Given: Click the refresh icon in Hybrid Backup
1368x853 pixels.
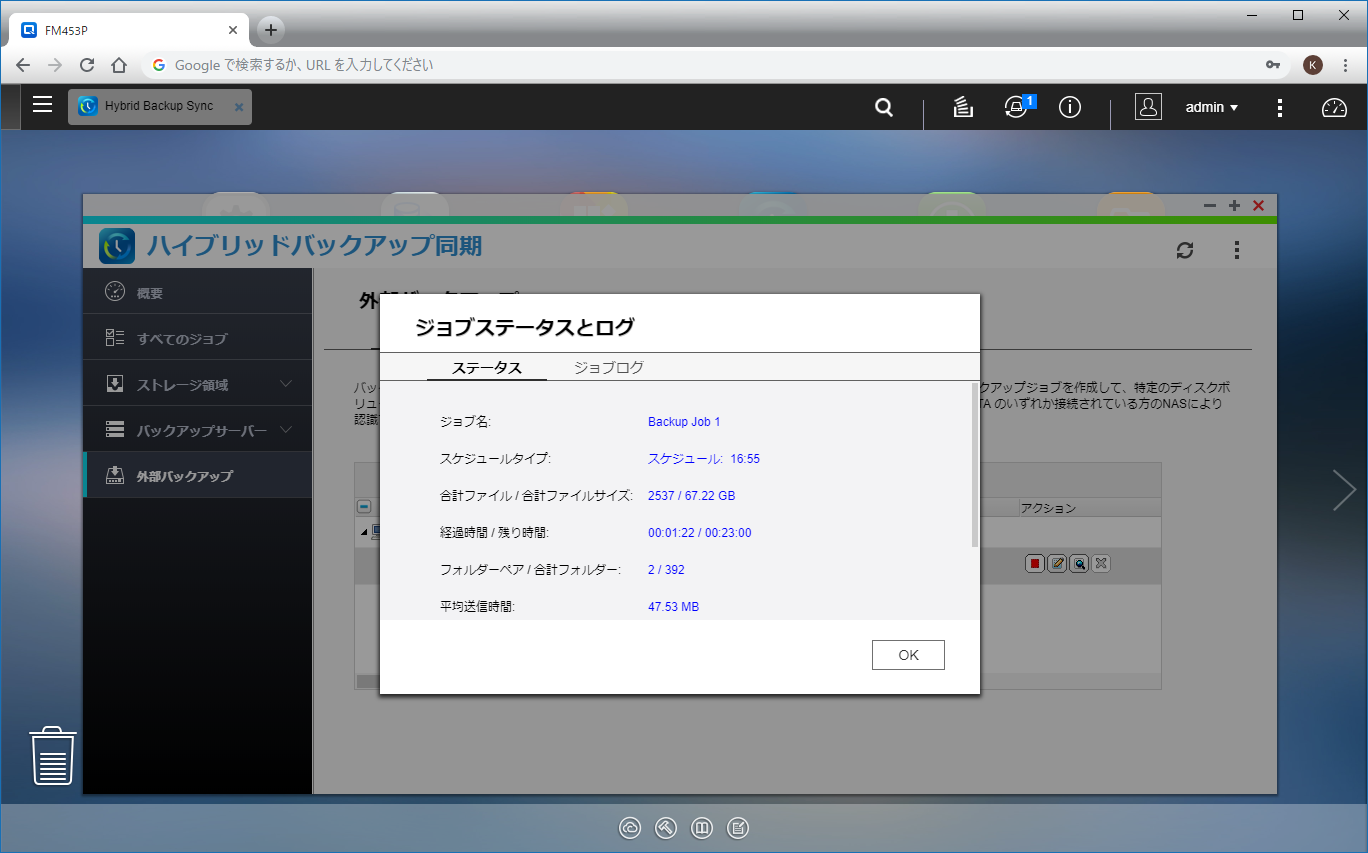Looking at the screenshot, I should pos(1185,250).
